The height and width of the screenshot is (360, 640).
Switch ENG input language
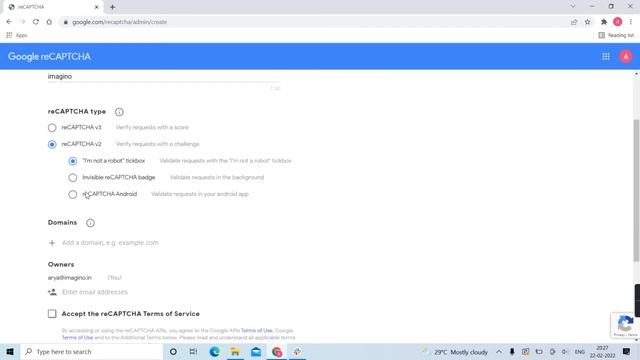580,352
